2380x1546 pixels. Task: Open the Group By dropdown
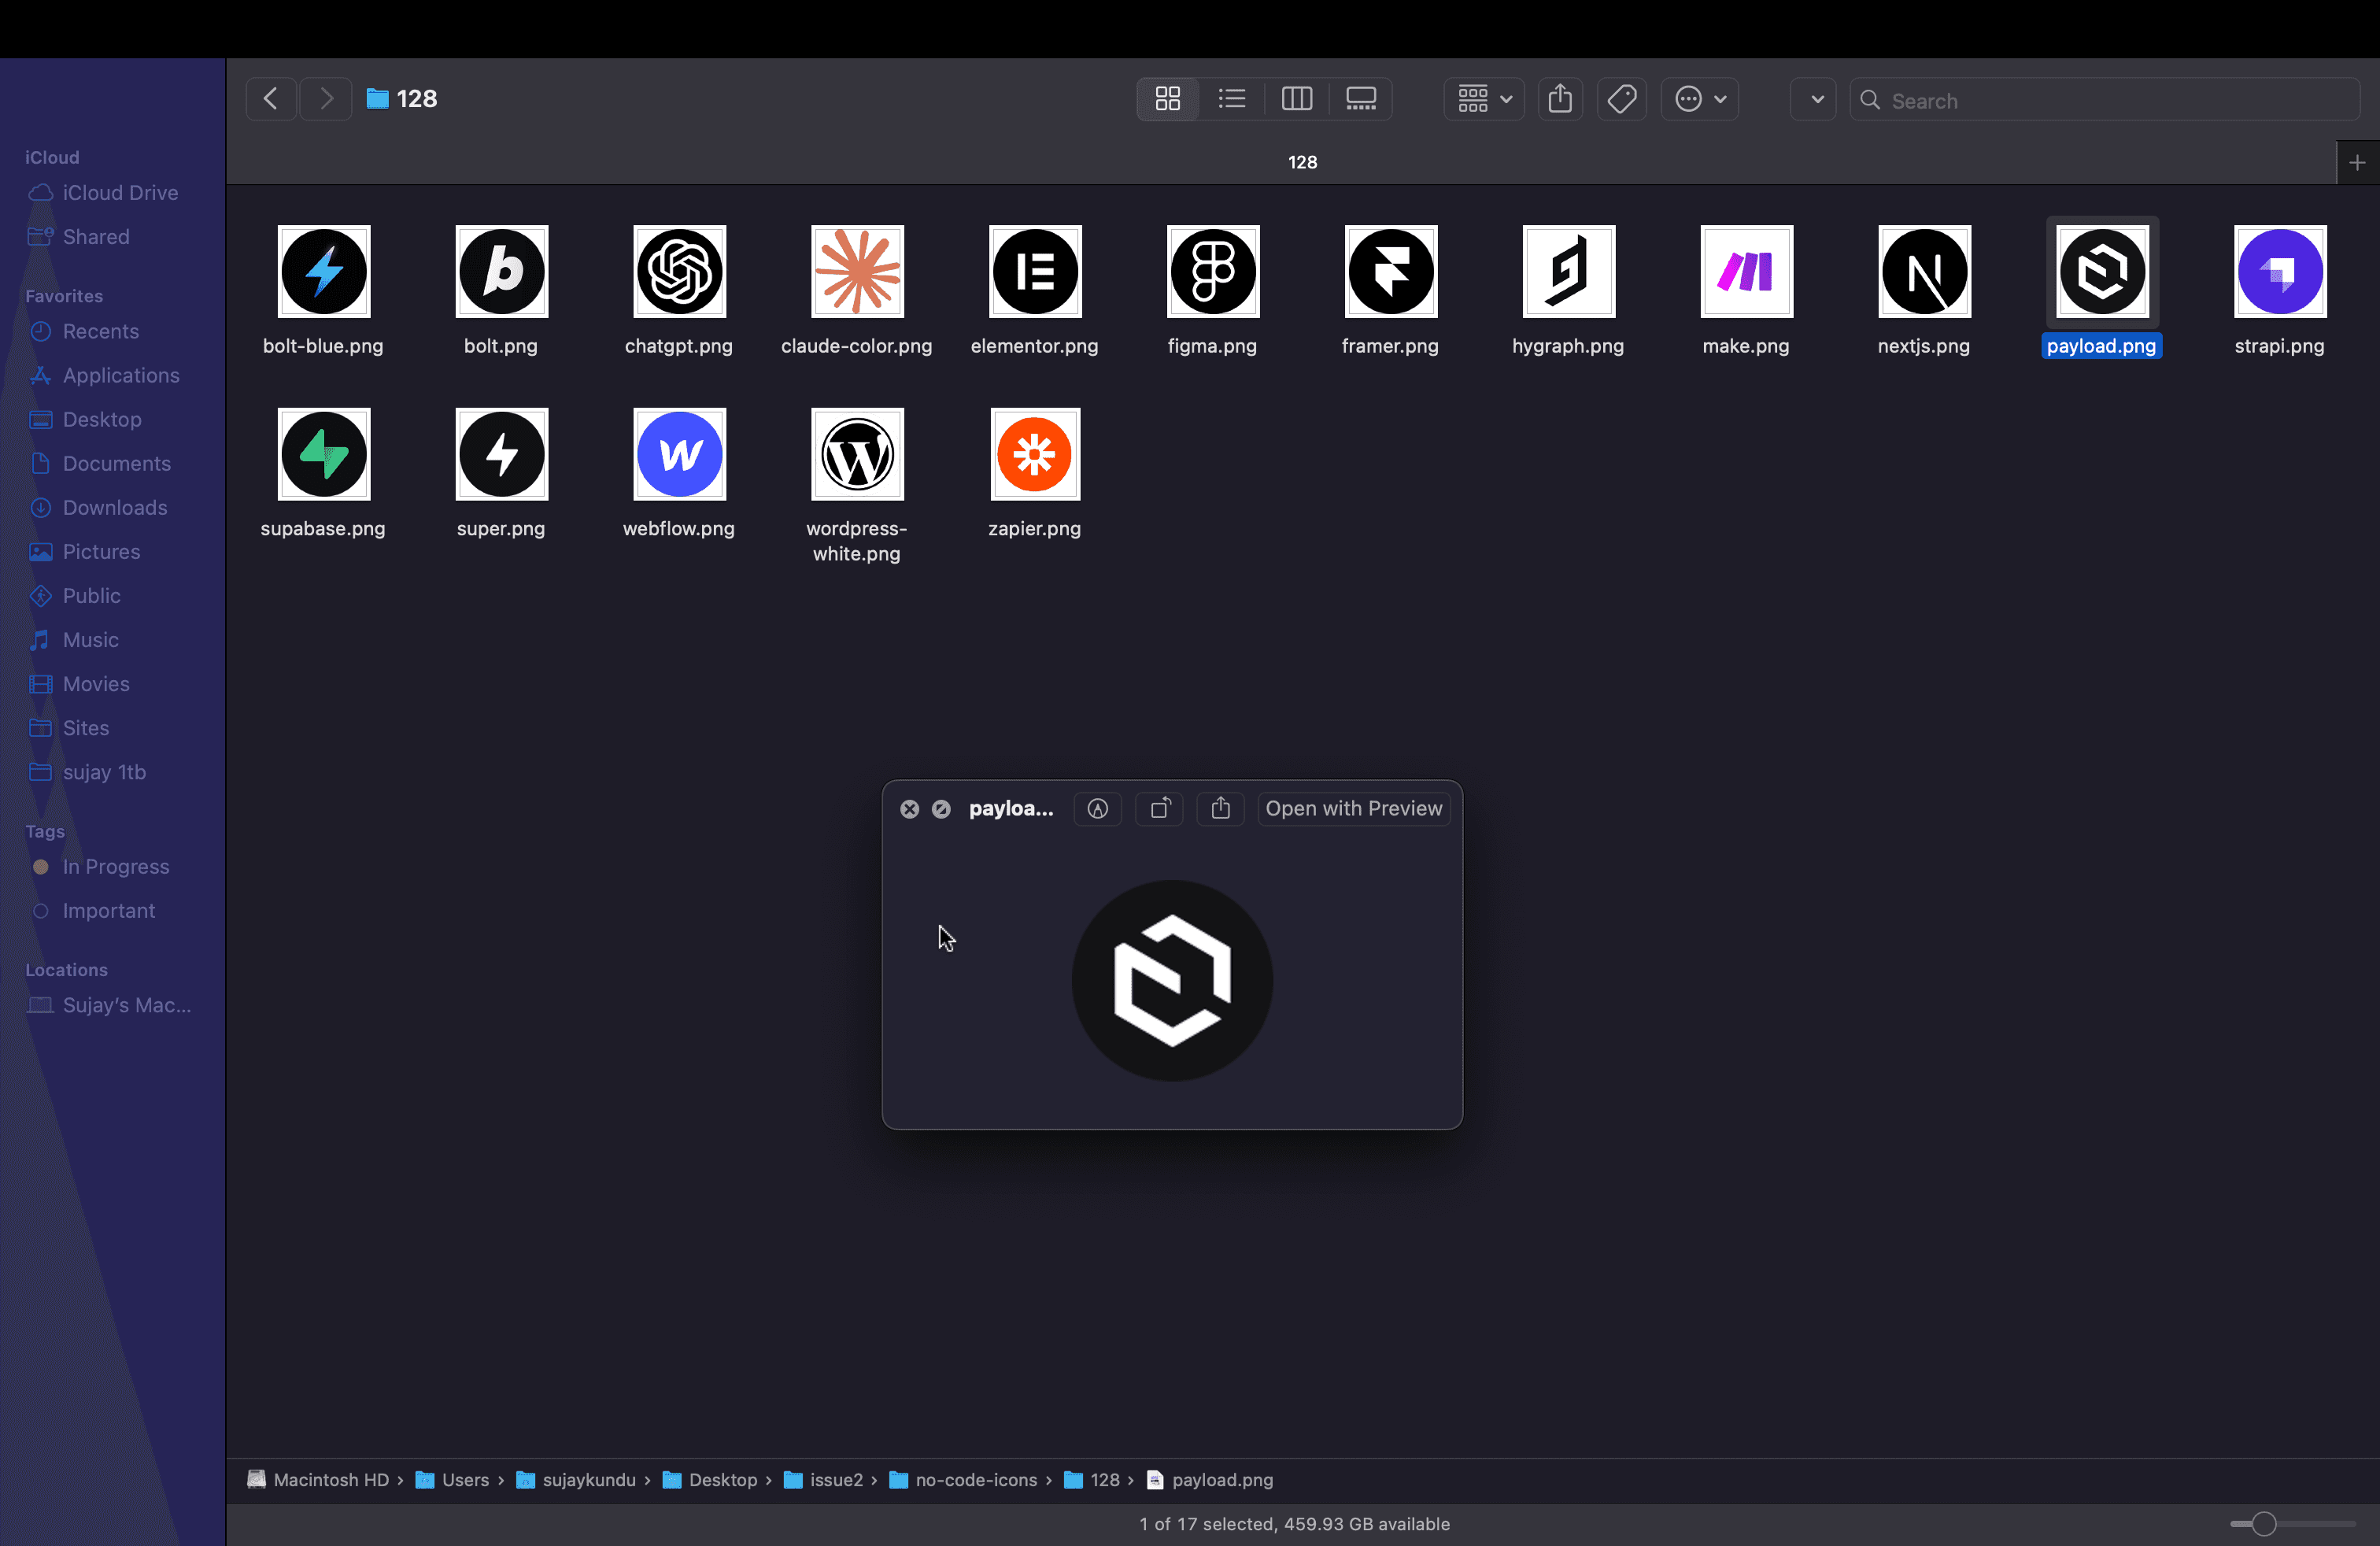pos(1484,99)
